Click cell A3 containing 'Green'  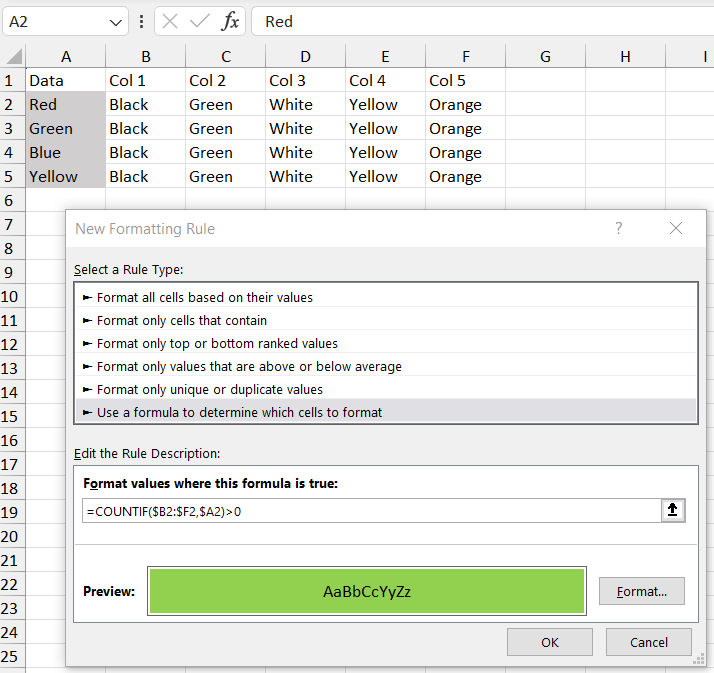point(66,128)
